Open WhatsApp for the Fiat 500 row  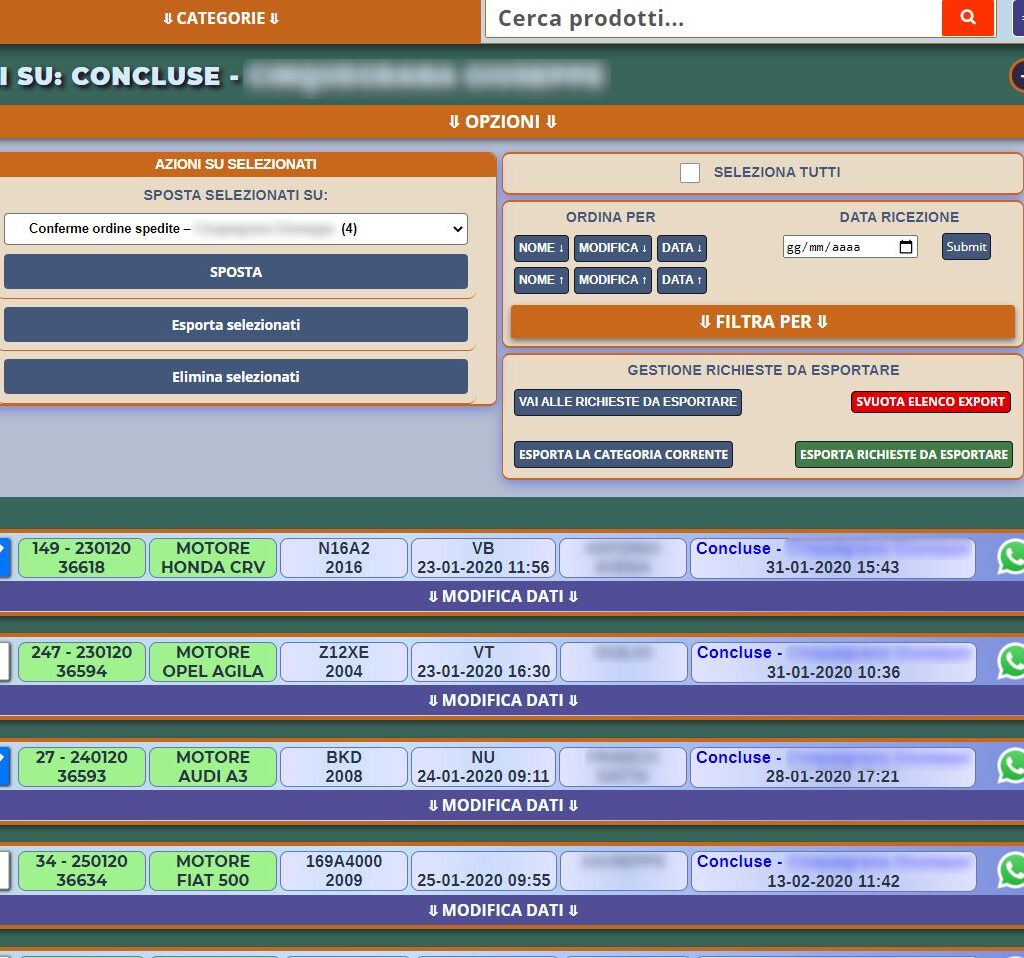[1012, 870]
